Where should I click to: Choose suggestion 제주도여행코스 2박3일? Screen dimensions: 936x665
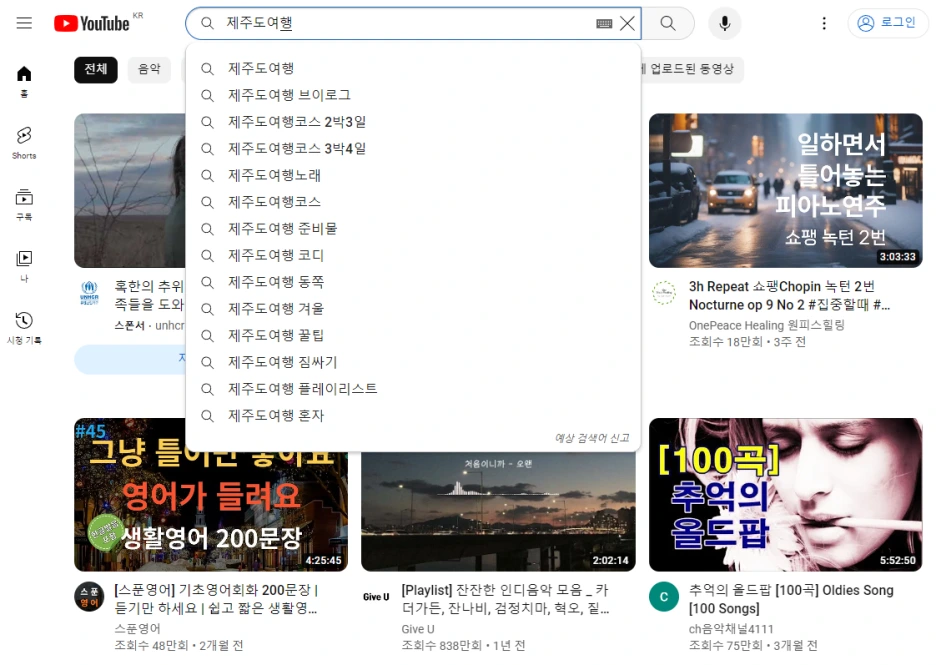(x=413, y=122)
